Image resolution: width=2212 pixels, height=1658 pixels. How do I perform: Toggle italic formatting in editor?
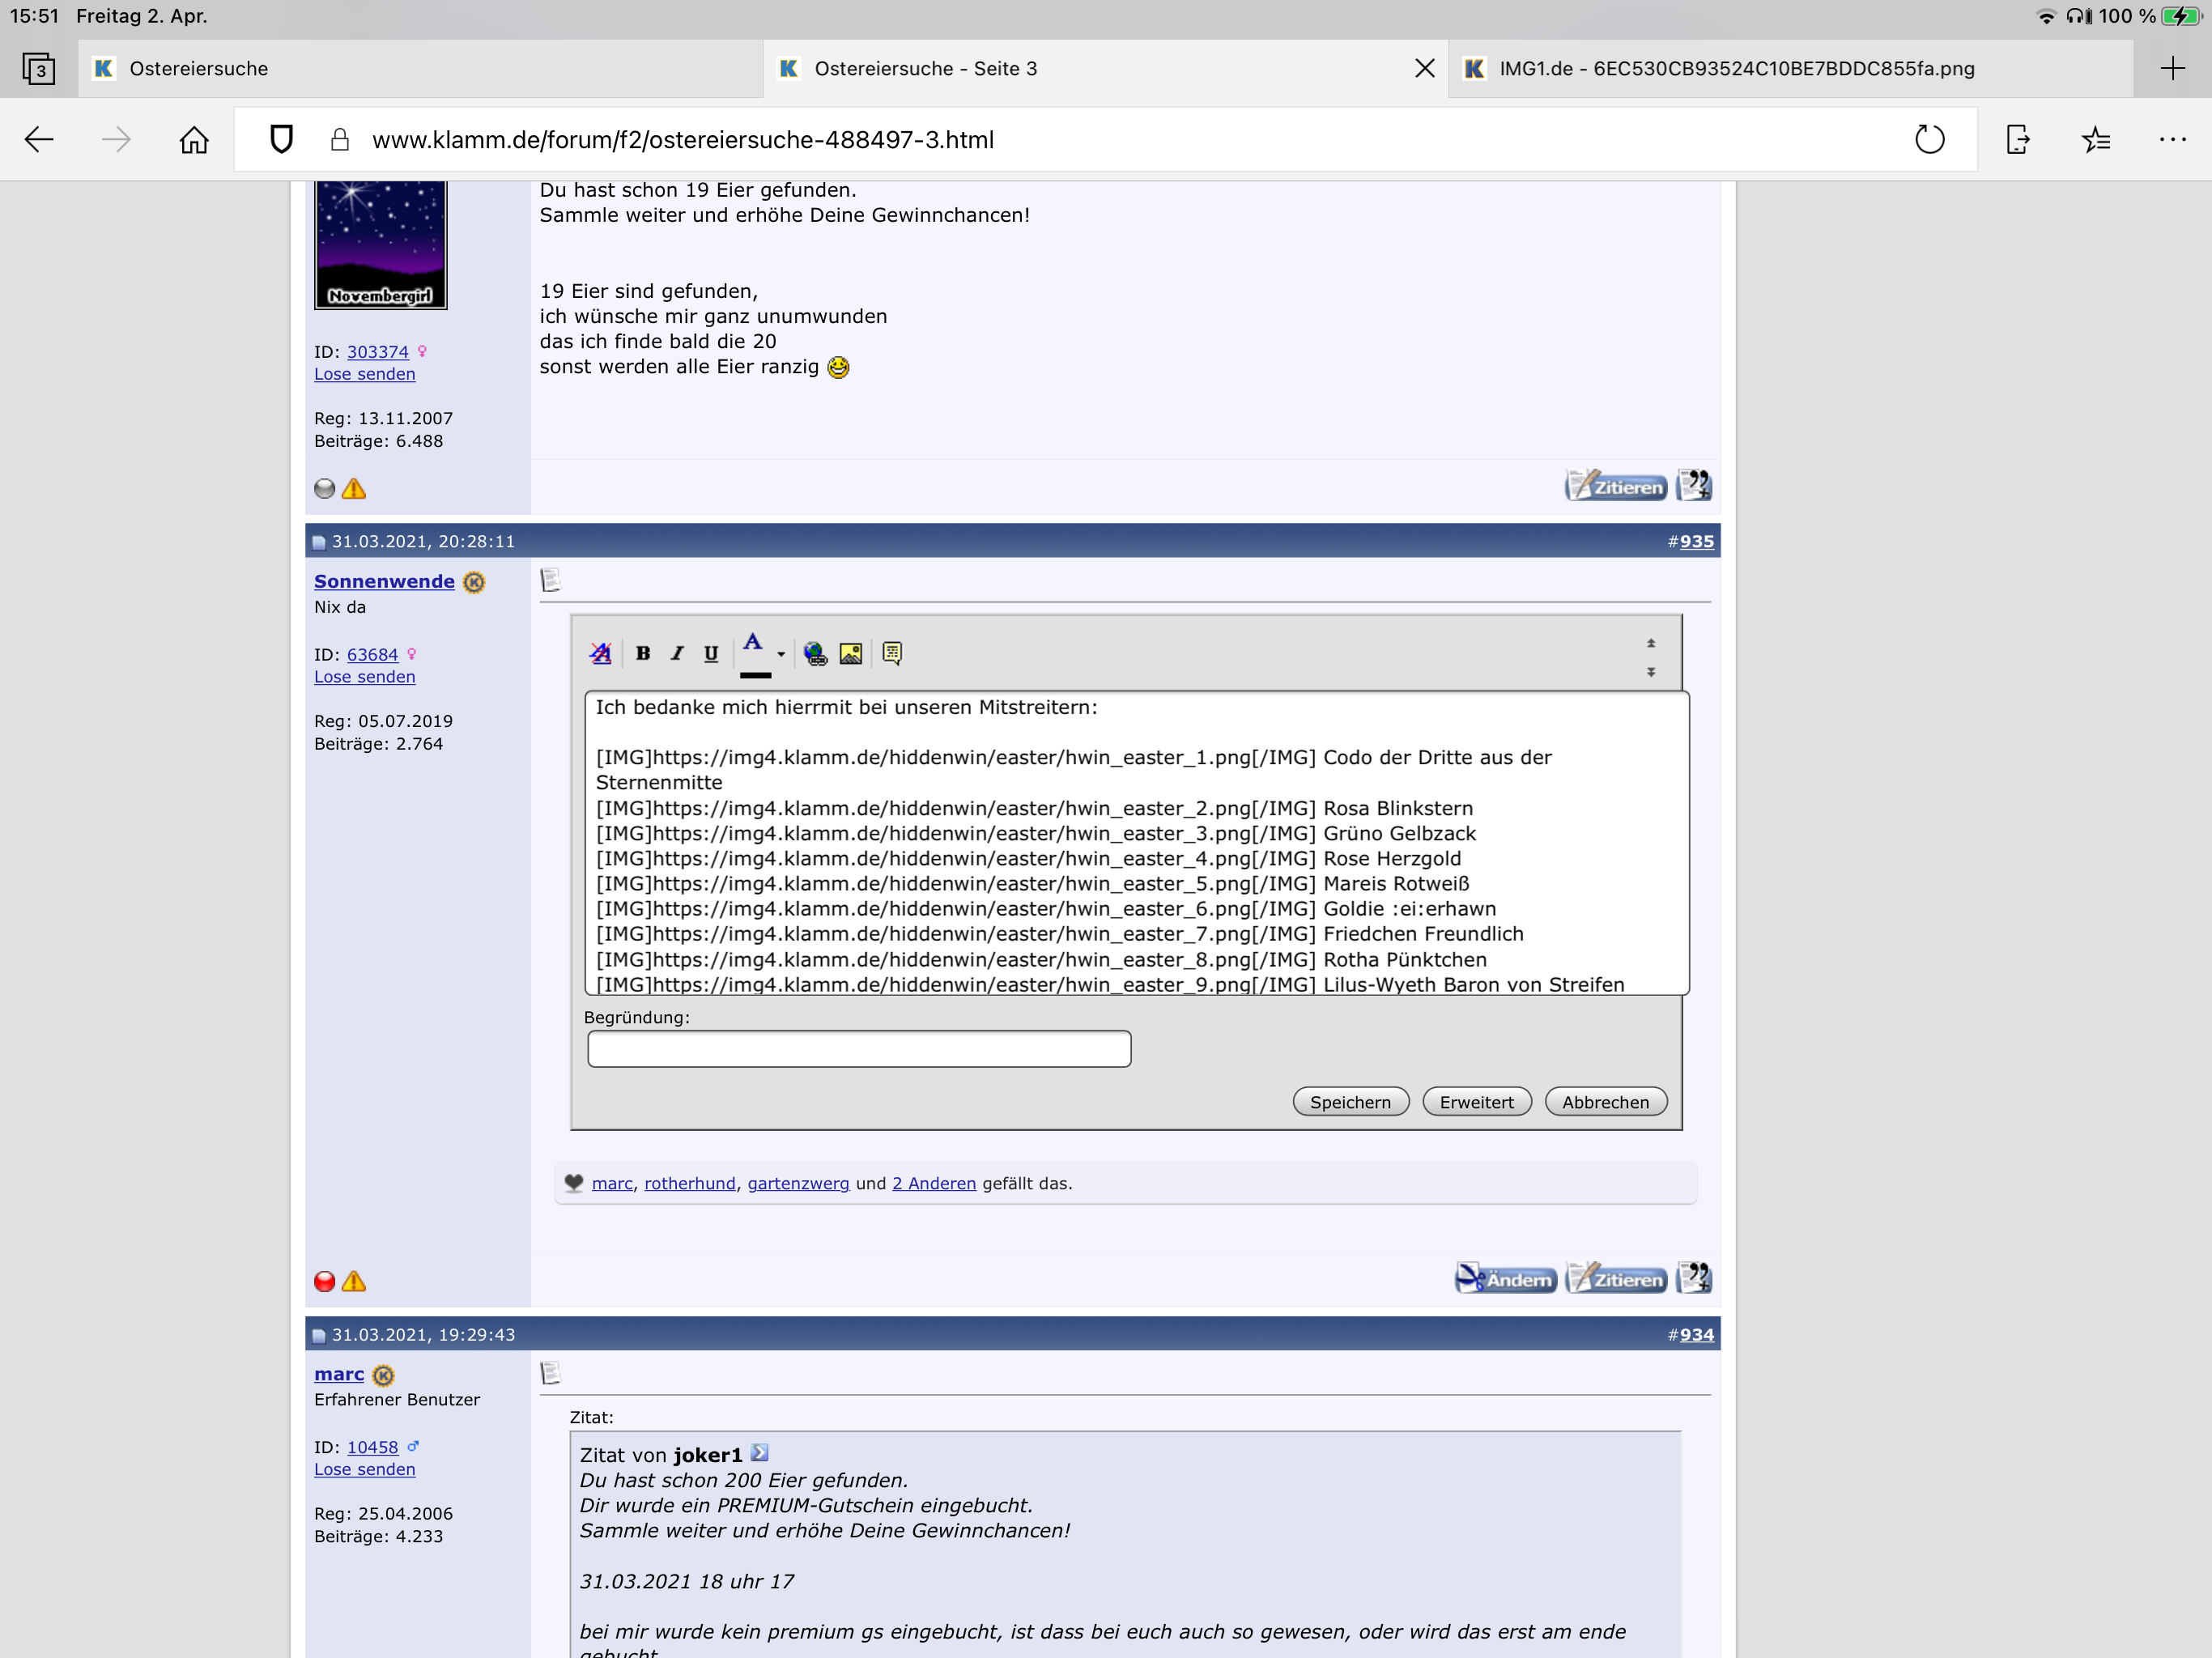677,653
